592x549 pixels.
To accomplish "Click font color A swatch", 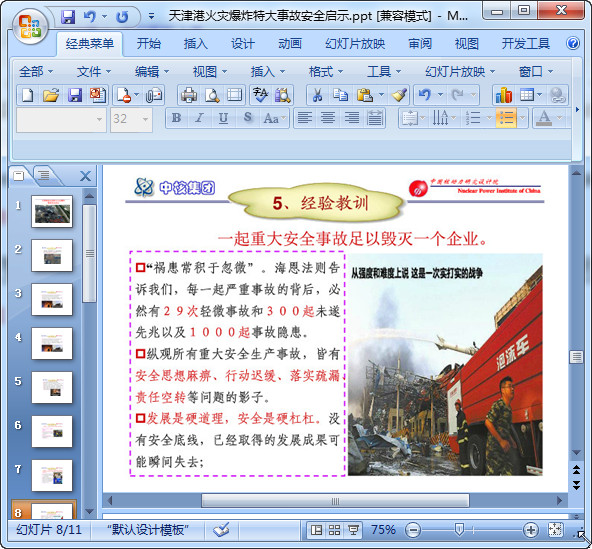I will point(544,118).
